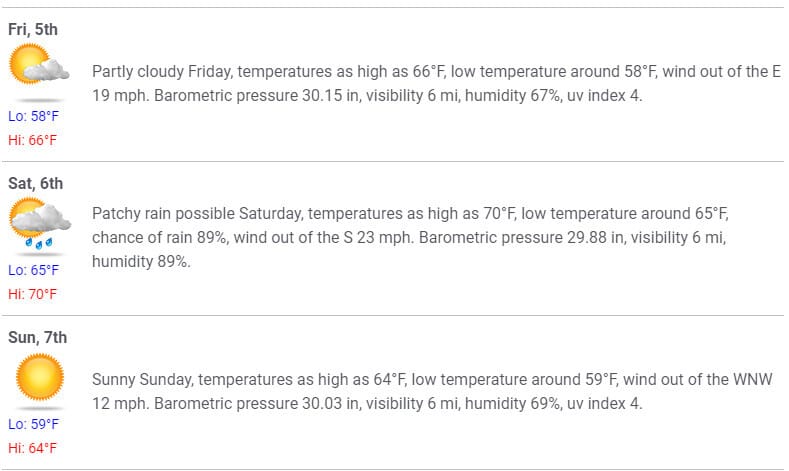Click Friday's Hi: 66°F label
Screen dimensions: 789x471
[32, 140]
